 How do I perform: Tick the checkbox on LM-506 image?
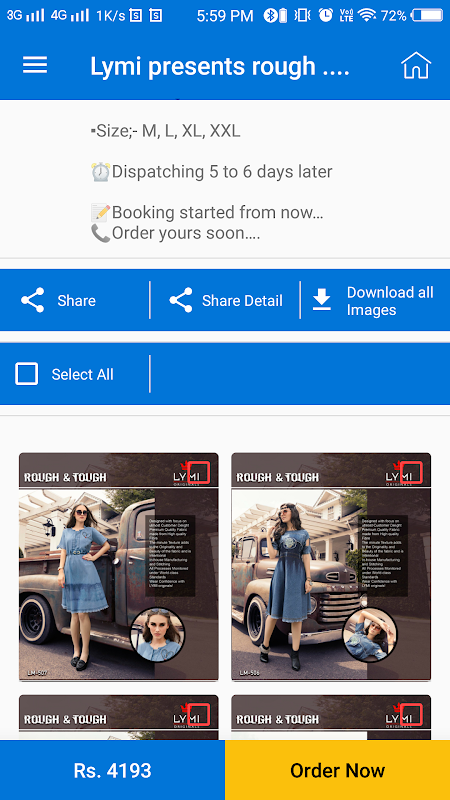411,472
